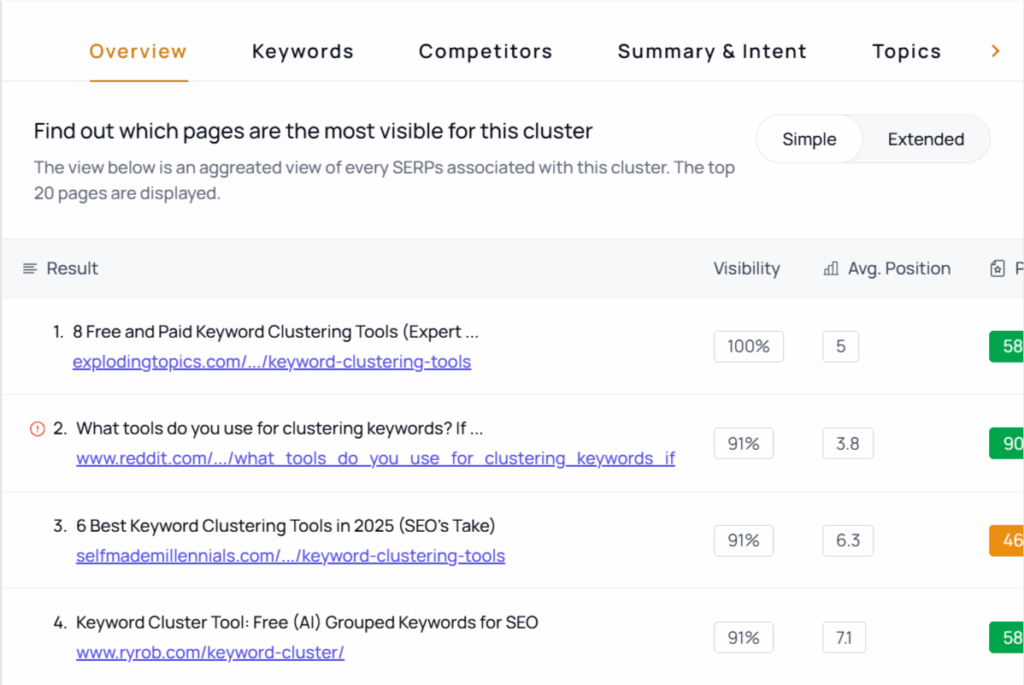Switch to Simple view
1024x685 pixels.
(x=809, y=139)
